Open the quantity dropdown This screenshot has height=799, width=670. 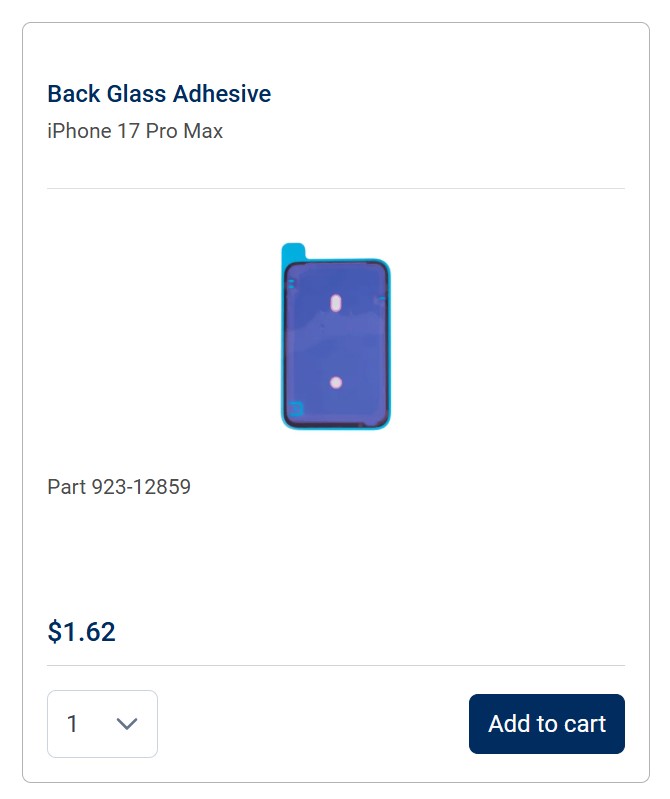(x=102, y=724)
